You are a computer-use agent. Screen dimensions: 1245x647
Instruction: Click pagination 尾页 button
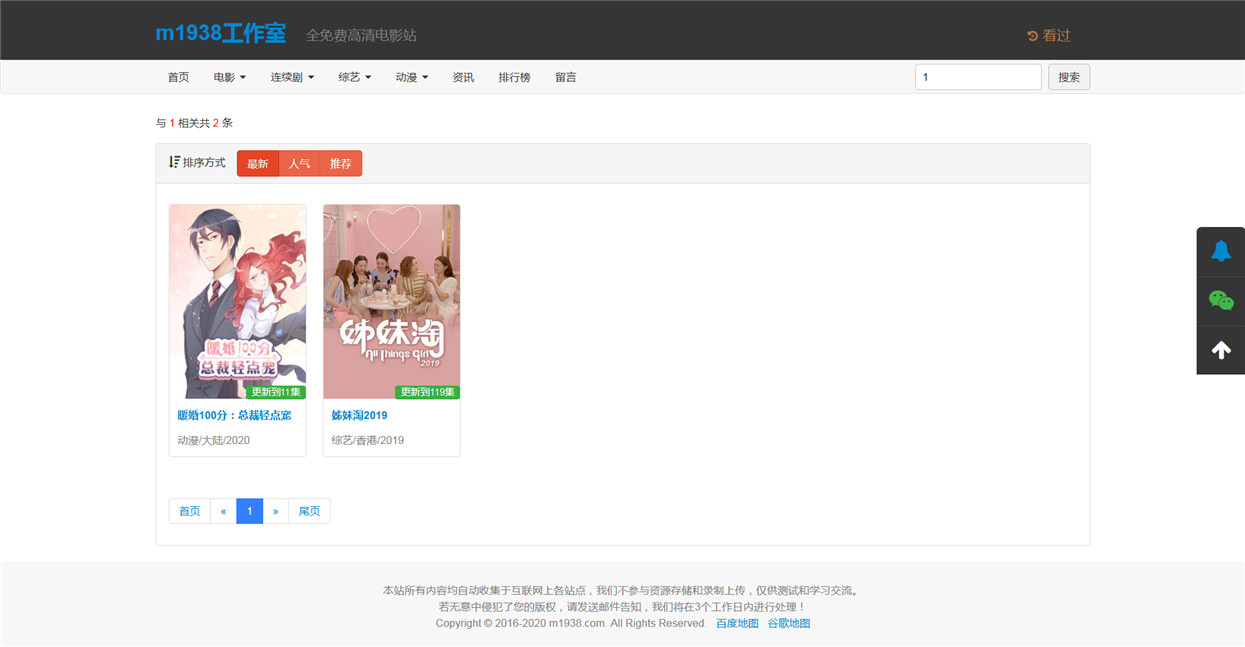click(x=310, y=511)
